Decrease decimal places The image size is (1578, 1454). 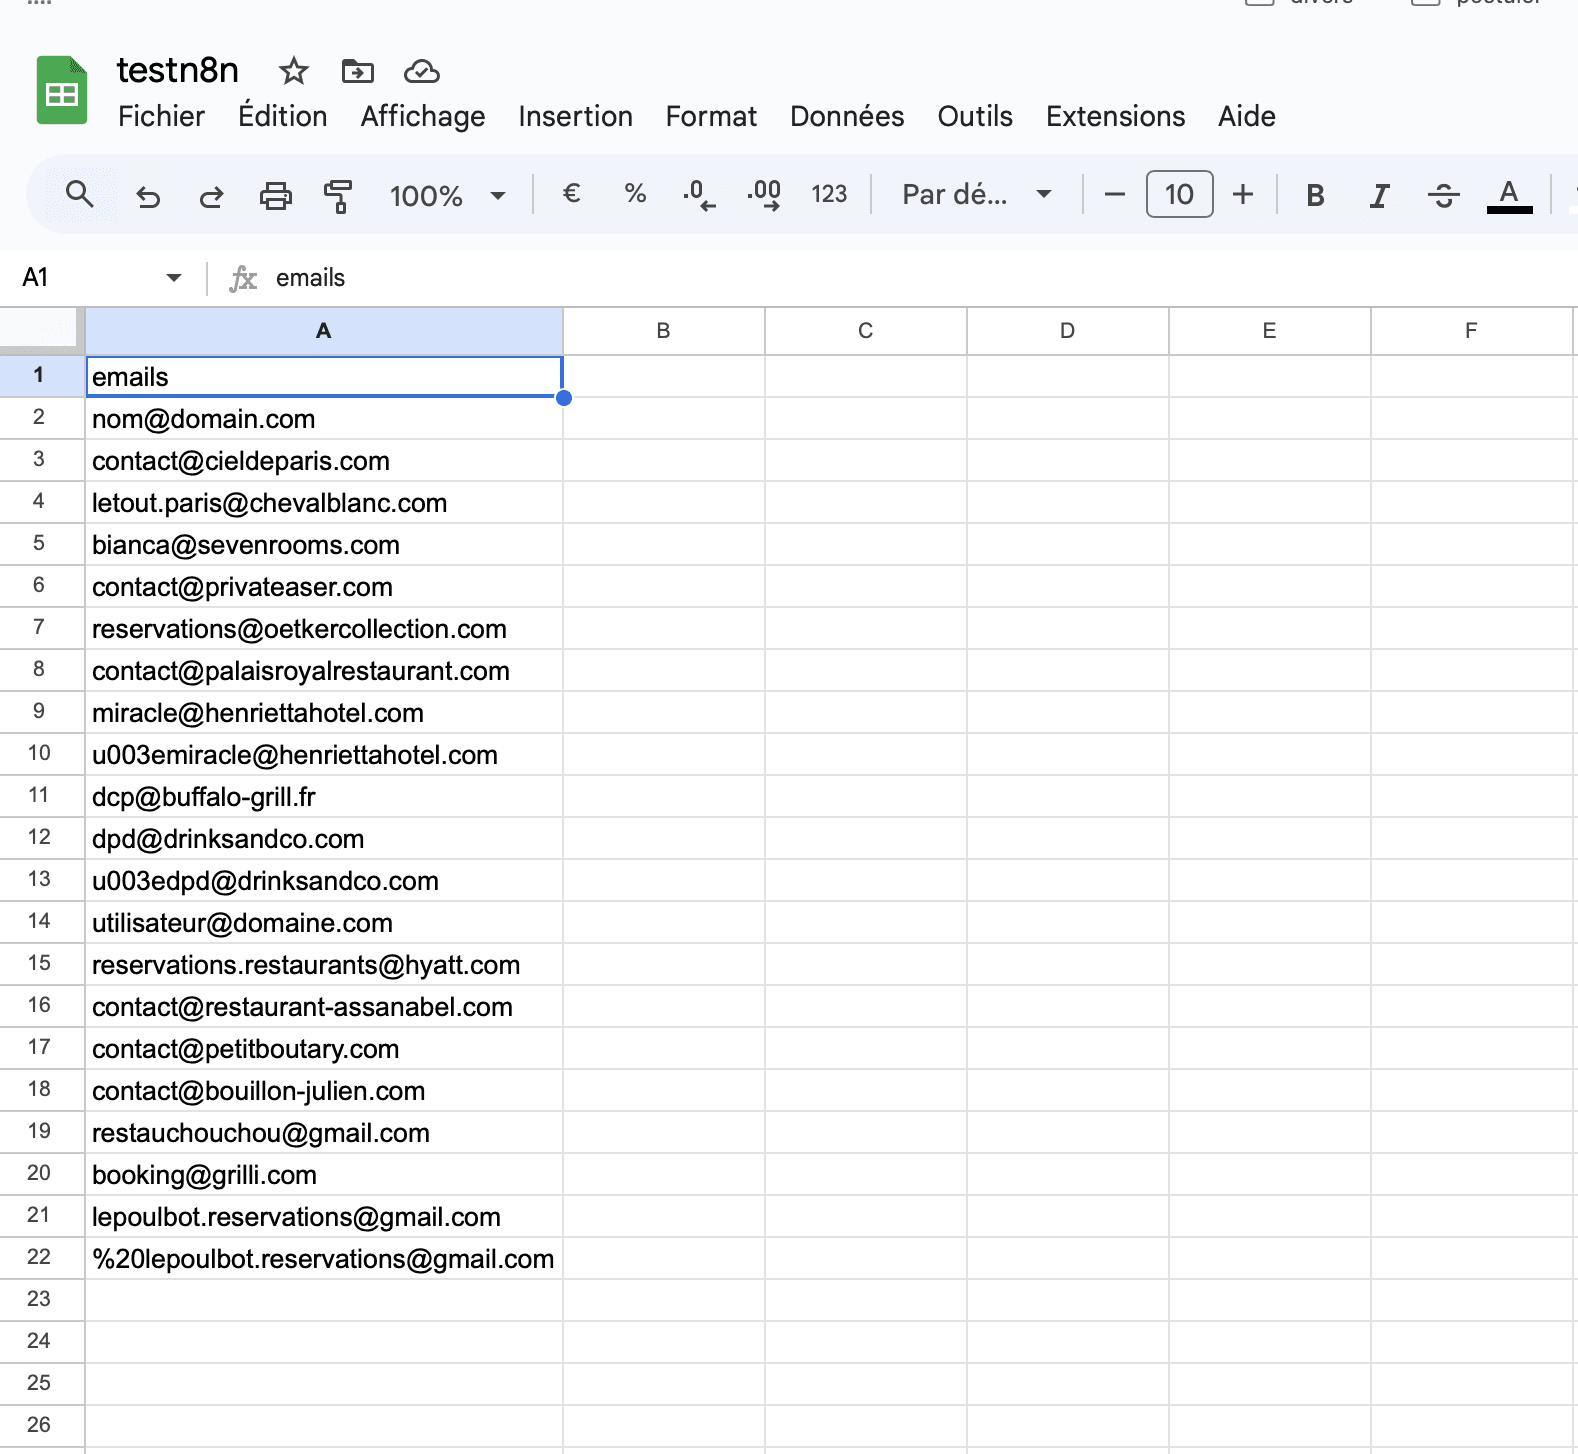tap(699, 194)
